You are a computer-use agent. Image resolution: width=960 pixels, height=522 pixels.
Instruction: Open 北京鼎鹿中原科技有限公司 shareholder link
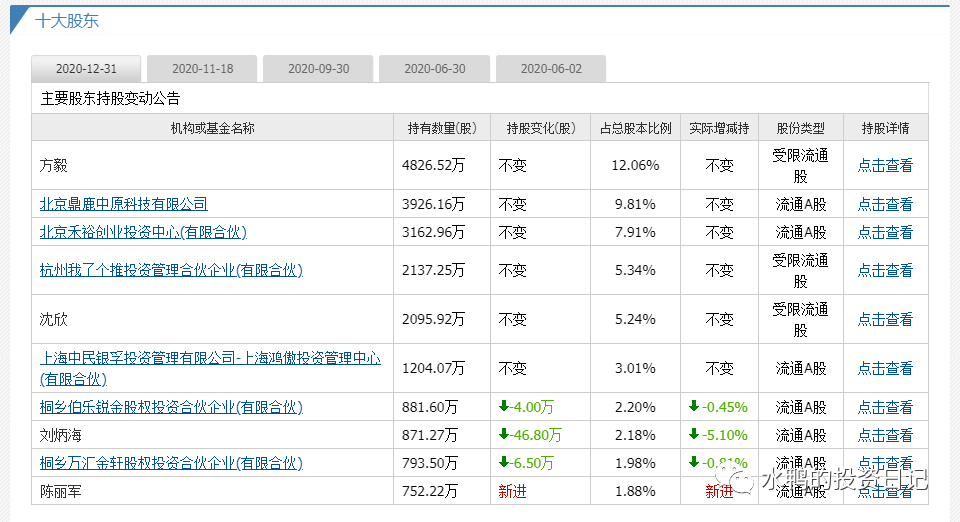123,204
